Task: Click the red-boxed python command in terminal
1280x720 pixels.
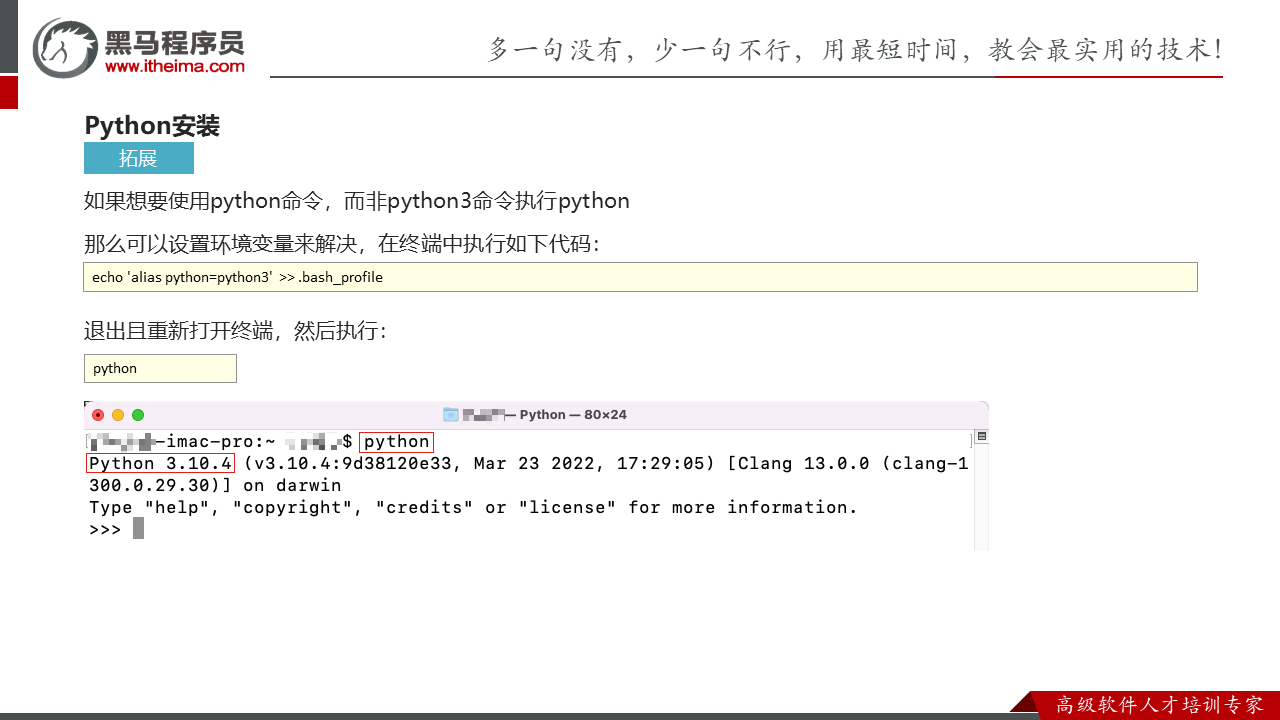Action: (396, 441)
